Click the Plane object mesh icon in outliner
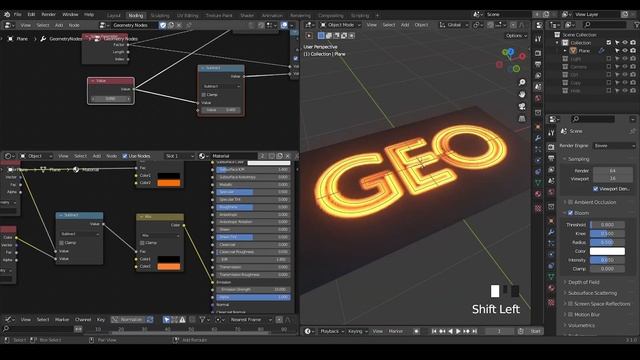 coord(573,51)
